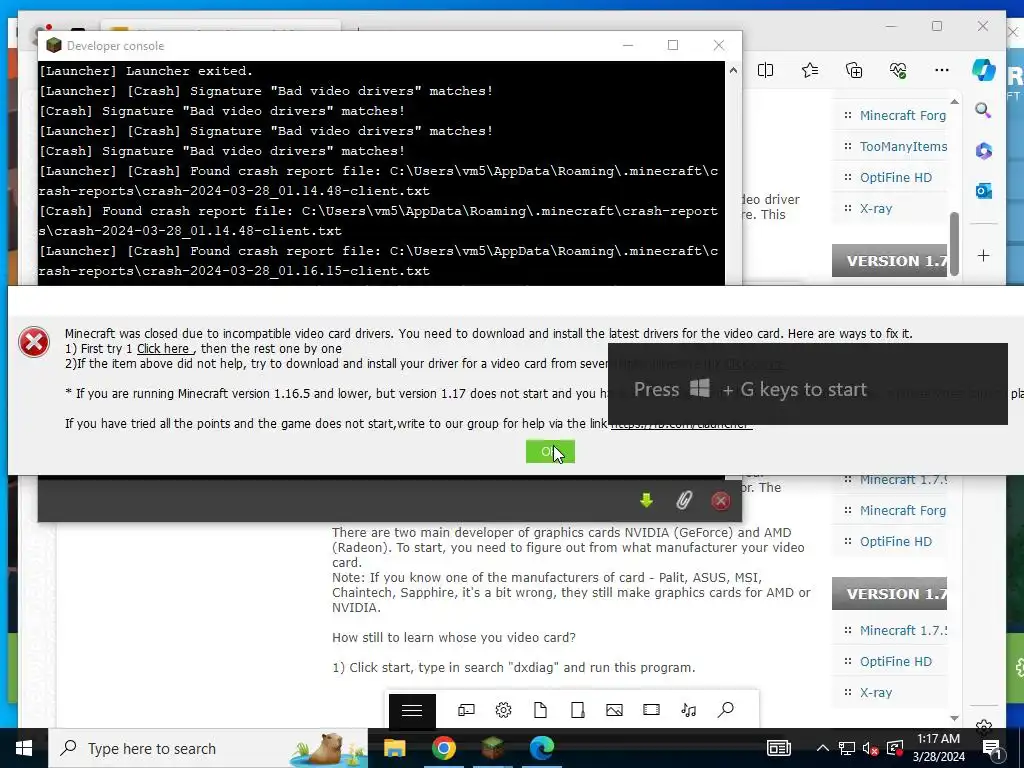Image resolution: width=1024 pixels, height=768 pixels.
Task: Click the green download arrow in Developer console
Action: [x=646, y=501]
